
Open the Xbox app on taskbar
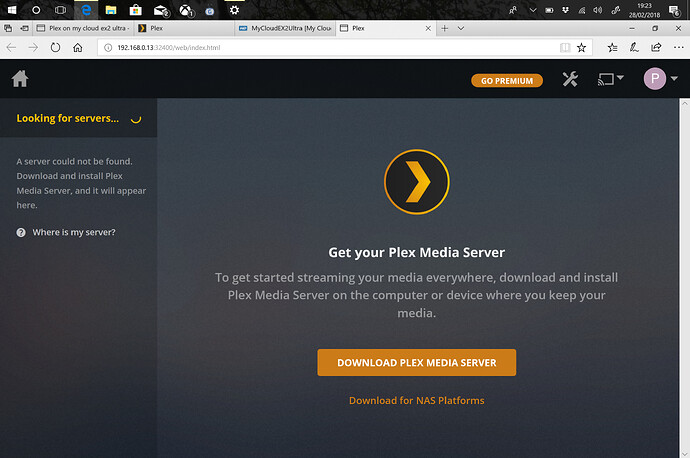(186, 10)
